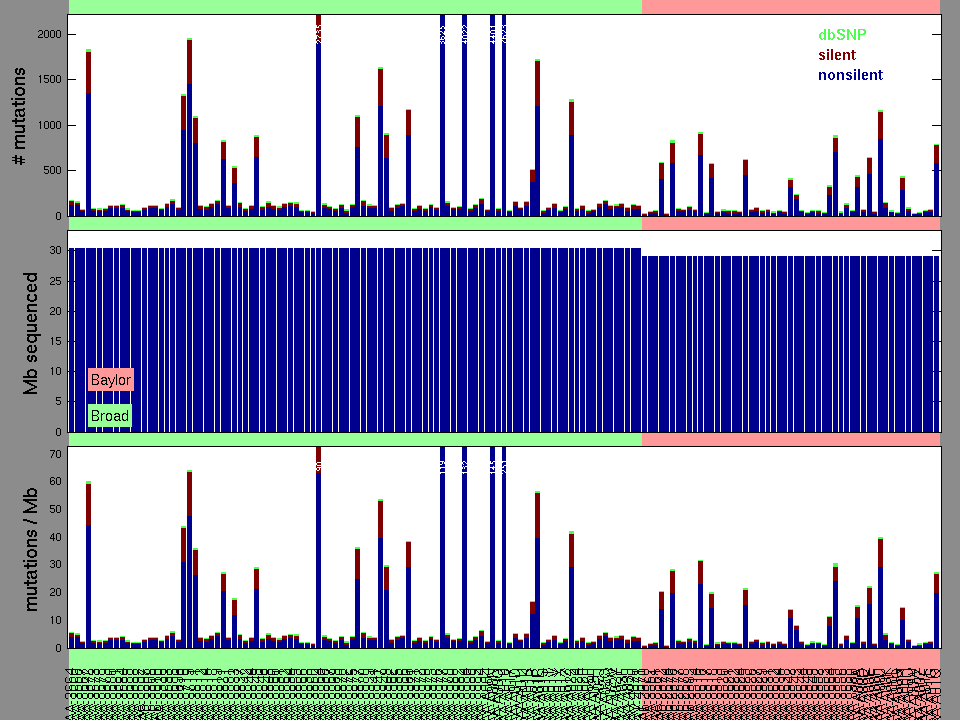Click the silent legend label
960x720 pixels.
coord(836,55)
